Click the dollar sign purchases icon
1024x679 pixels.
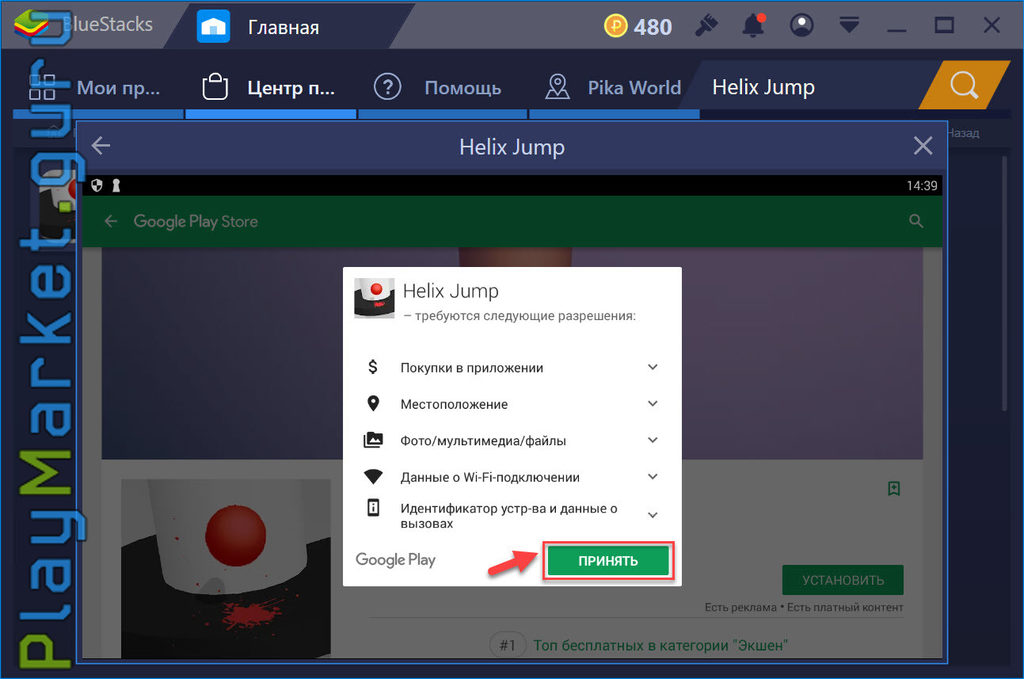coord(373,367)
